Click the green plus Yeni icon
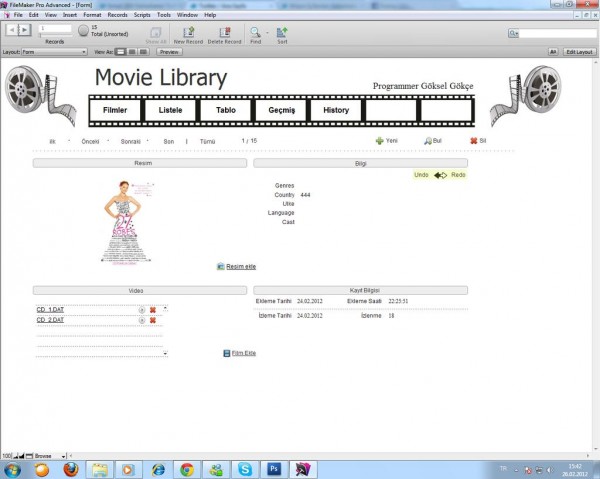600x479 pixels. tap(379, 142)
